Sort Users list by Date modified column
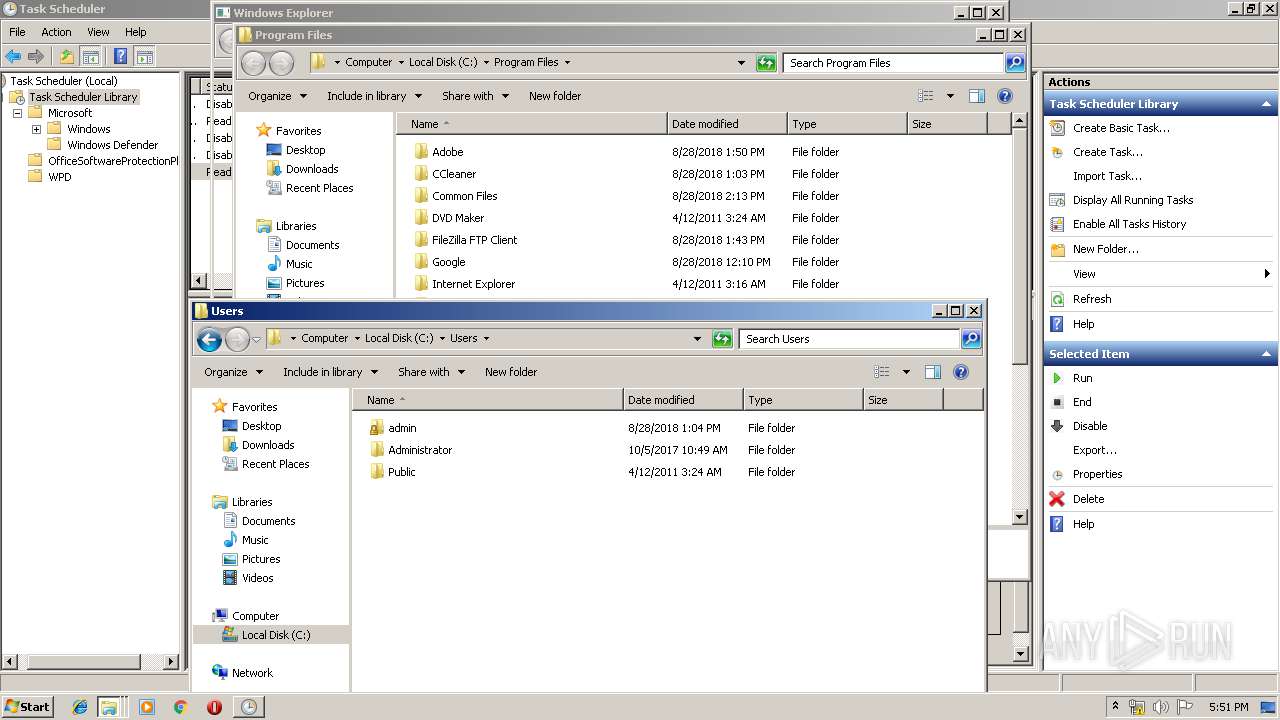 pos(683,400)
